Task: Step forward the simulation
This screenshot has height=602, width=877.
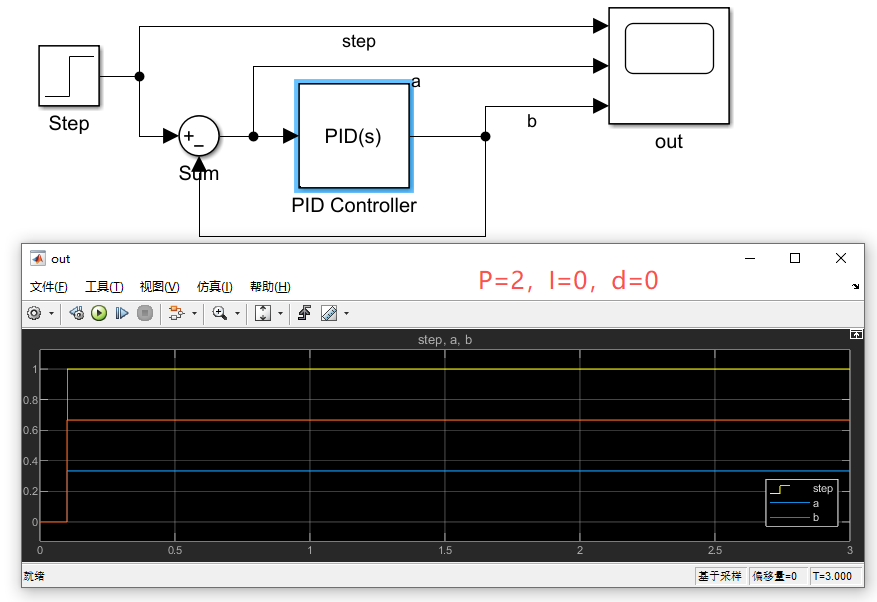Action: [x=122, y=313]
